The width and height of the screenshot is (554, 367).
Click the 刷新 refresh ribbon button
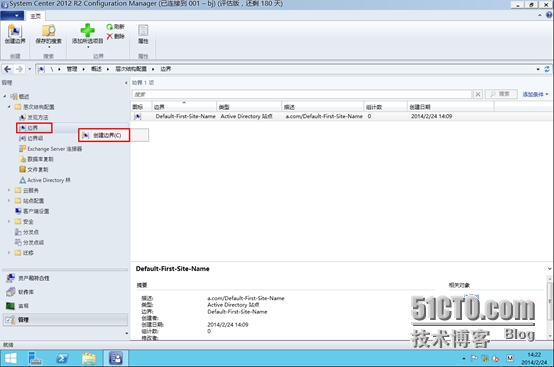pos(116,26)
